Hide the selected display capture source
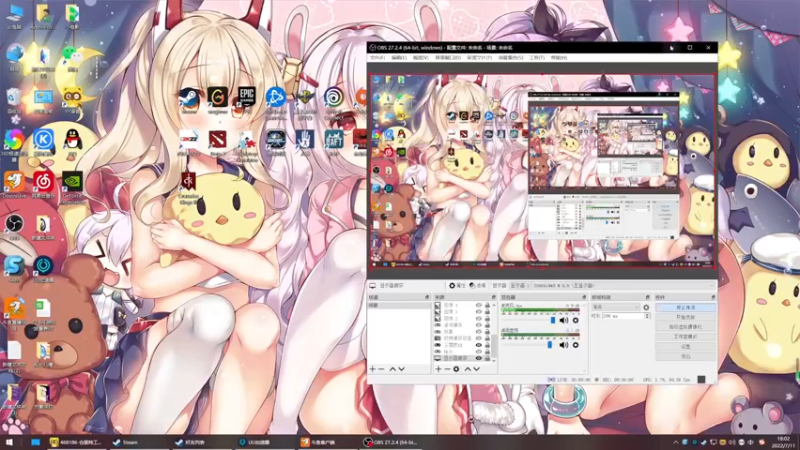Screen dimensions: 800x450 [479, 358]
